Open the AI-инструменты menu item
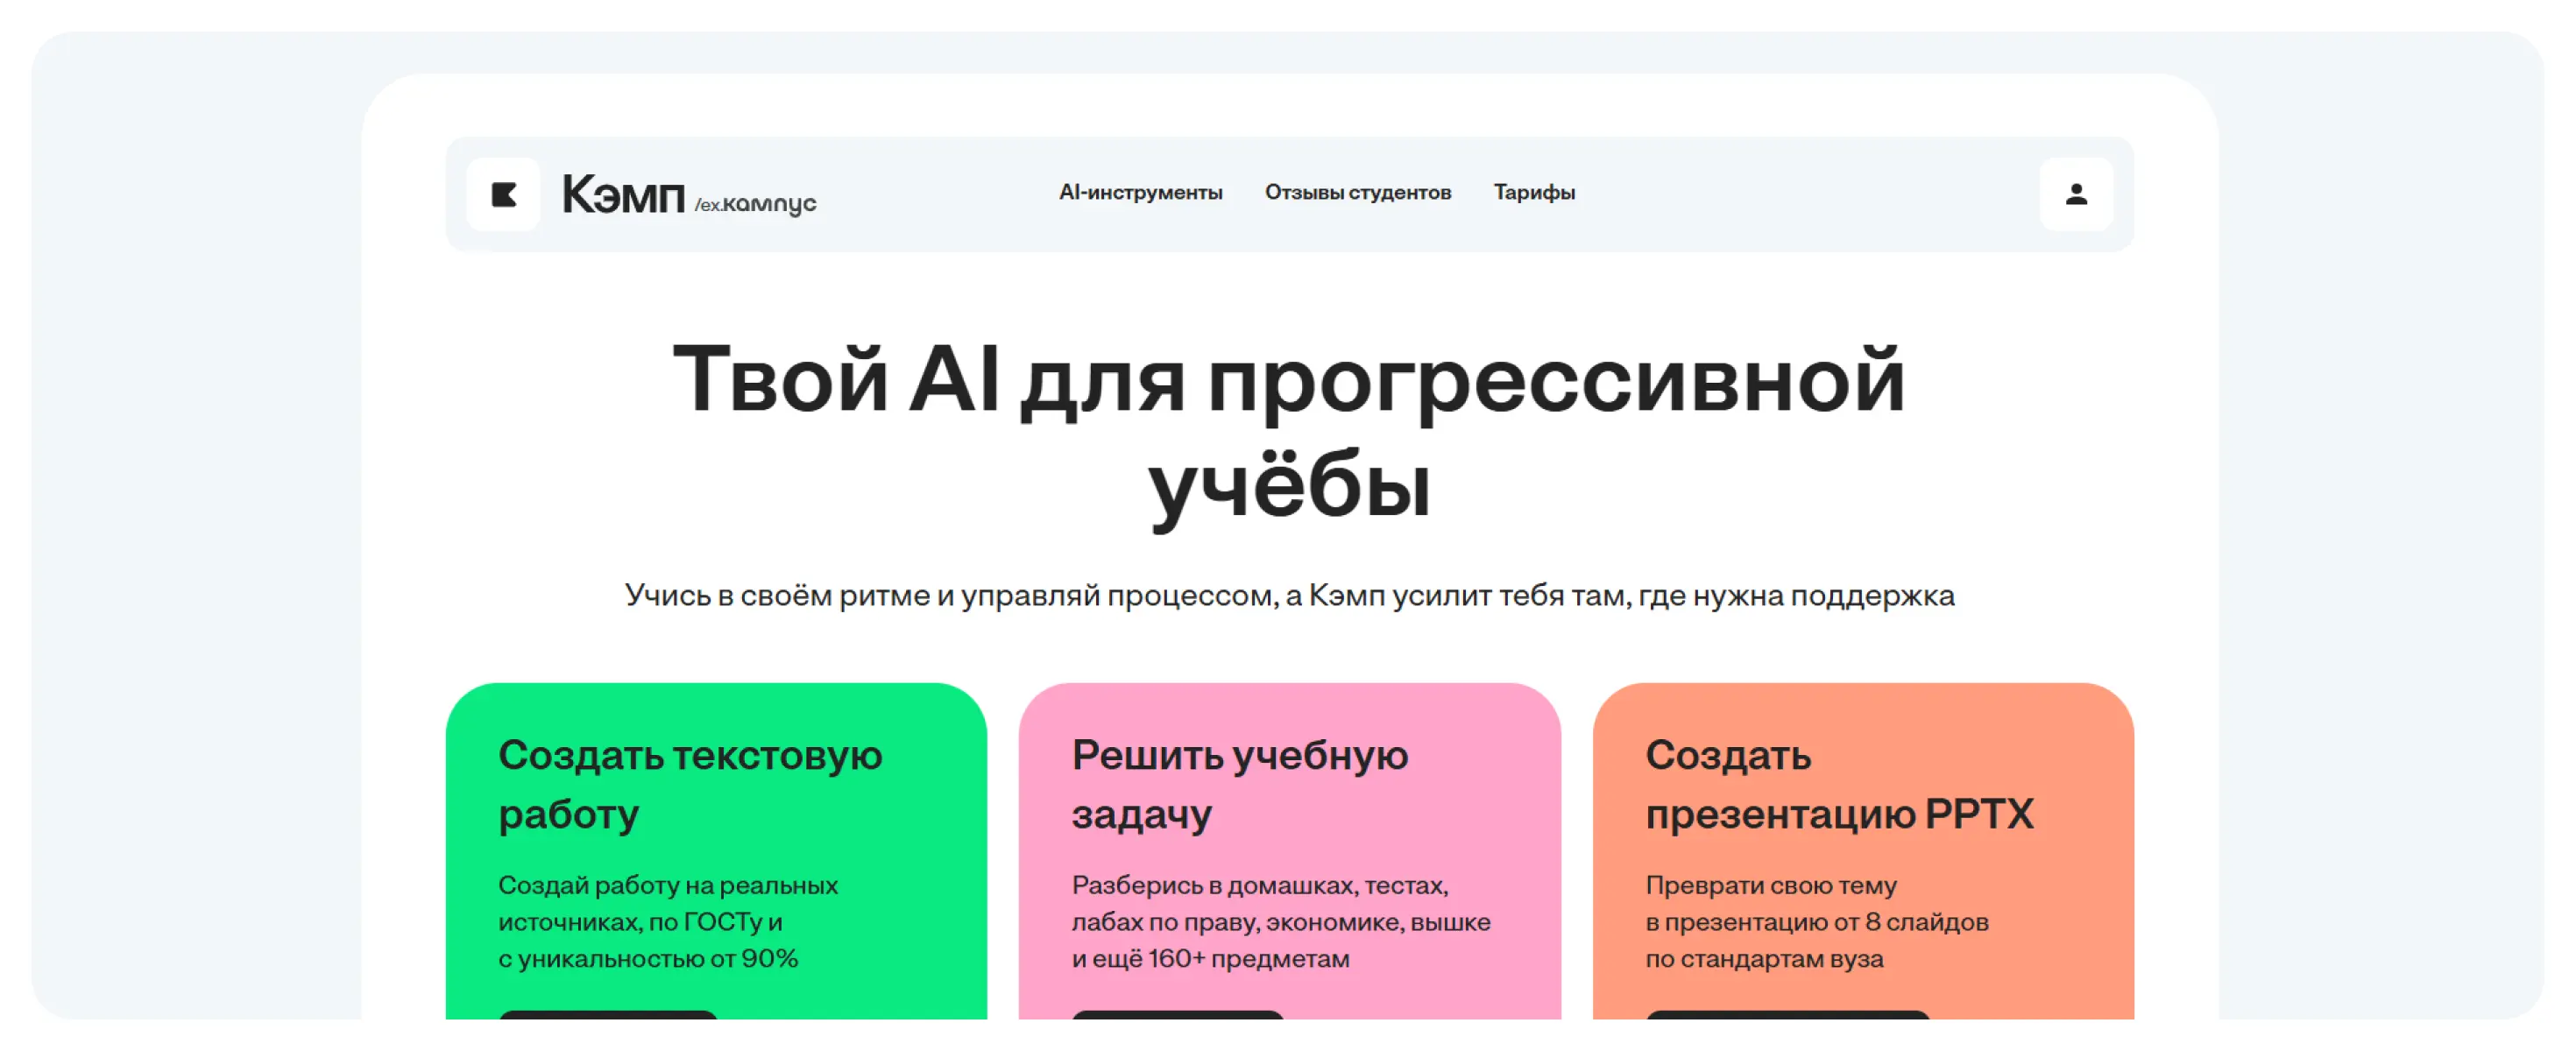2576x1051 pixels. 1140,192
